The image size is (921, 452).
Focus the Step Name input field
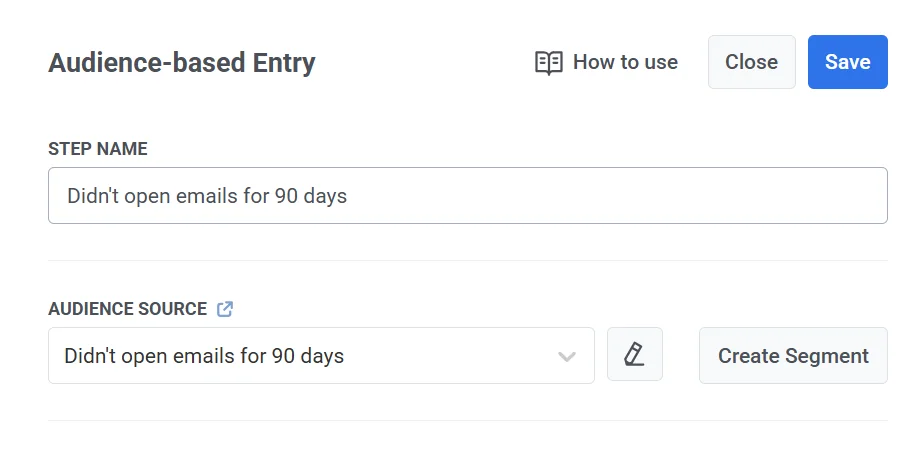pos(467,195)
